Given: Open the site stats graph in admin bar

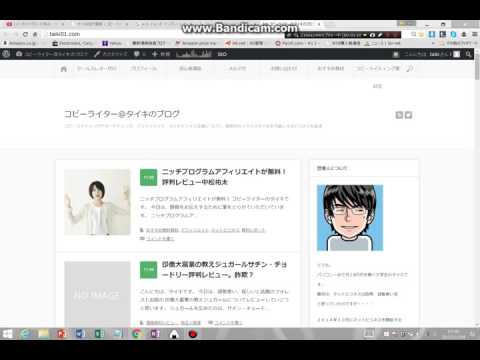Looking at the screenshot, I should pyautogui.click(x=194, y=54).
